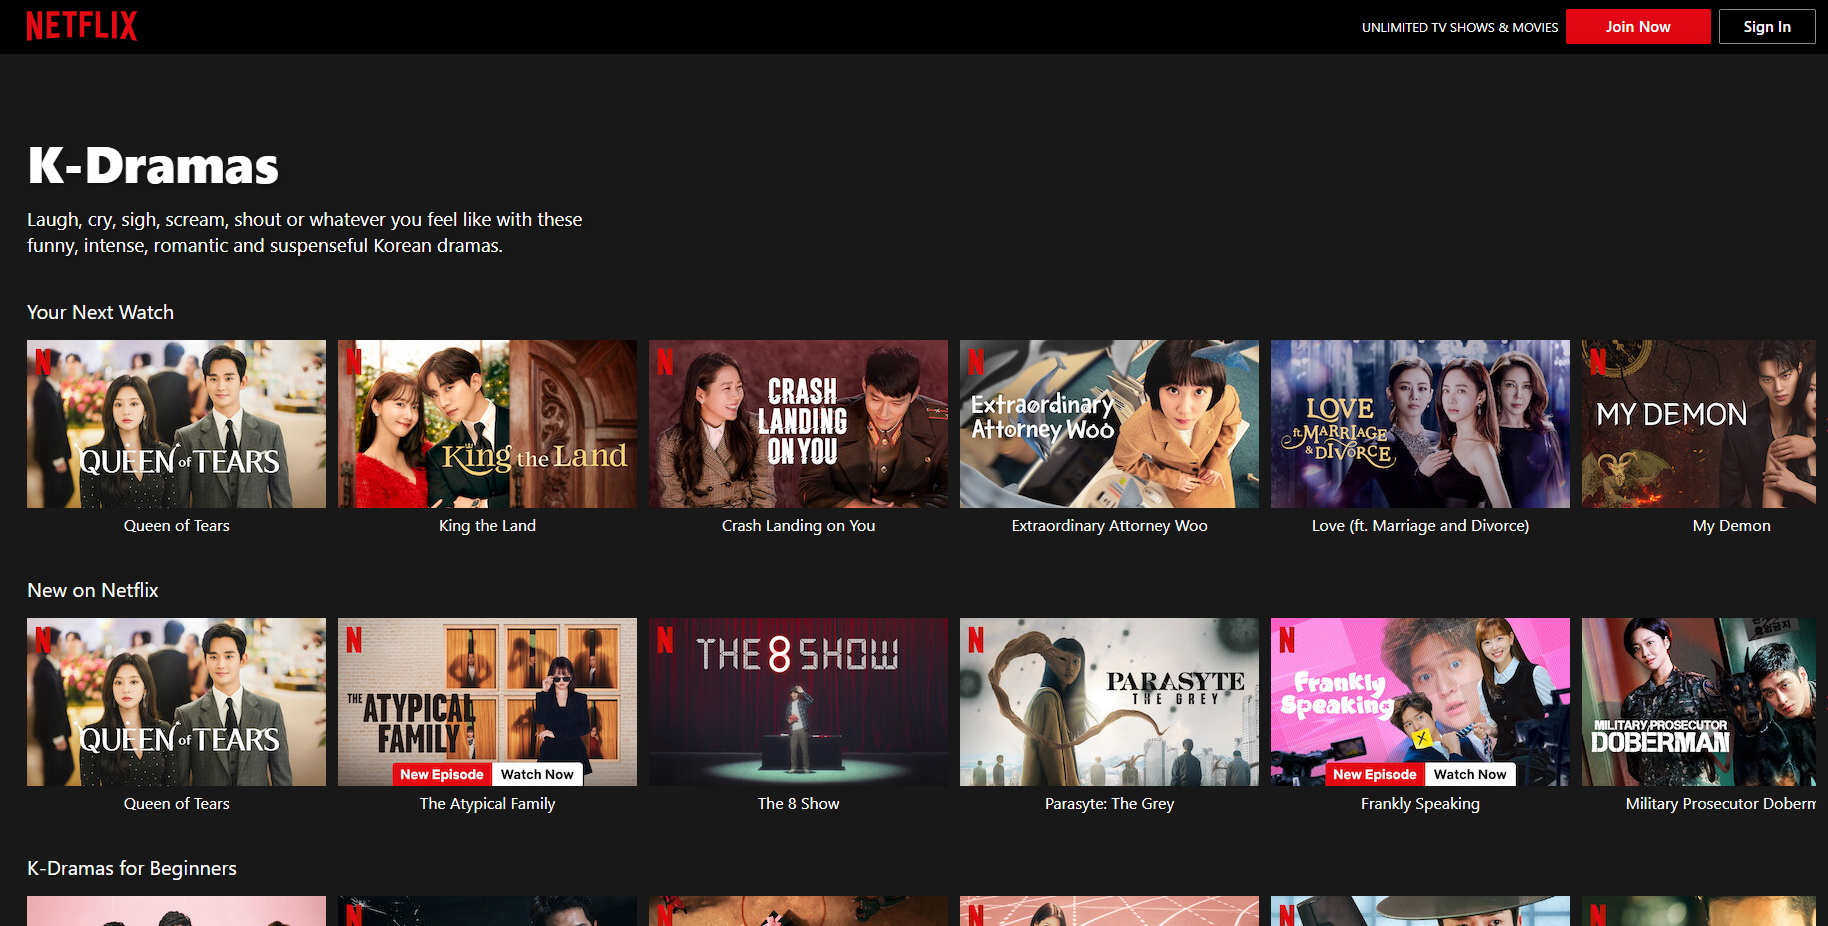This screenshot has width=1828, height=926.
Task: Click New Episode badge on Atypical Family
Action: point(441,774)
